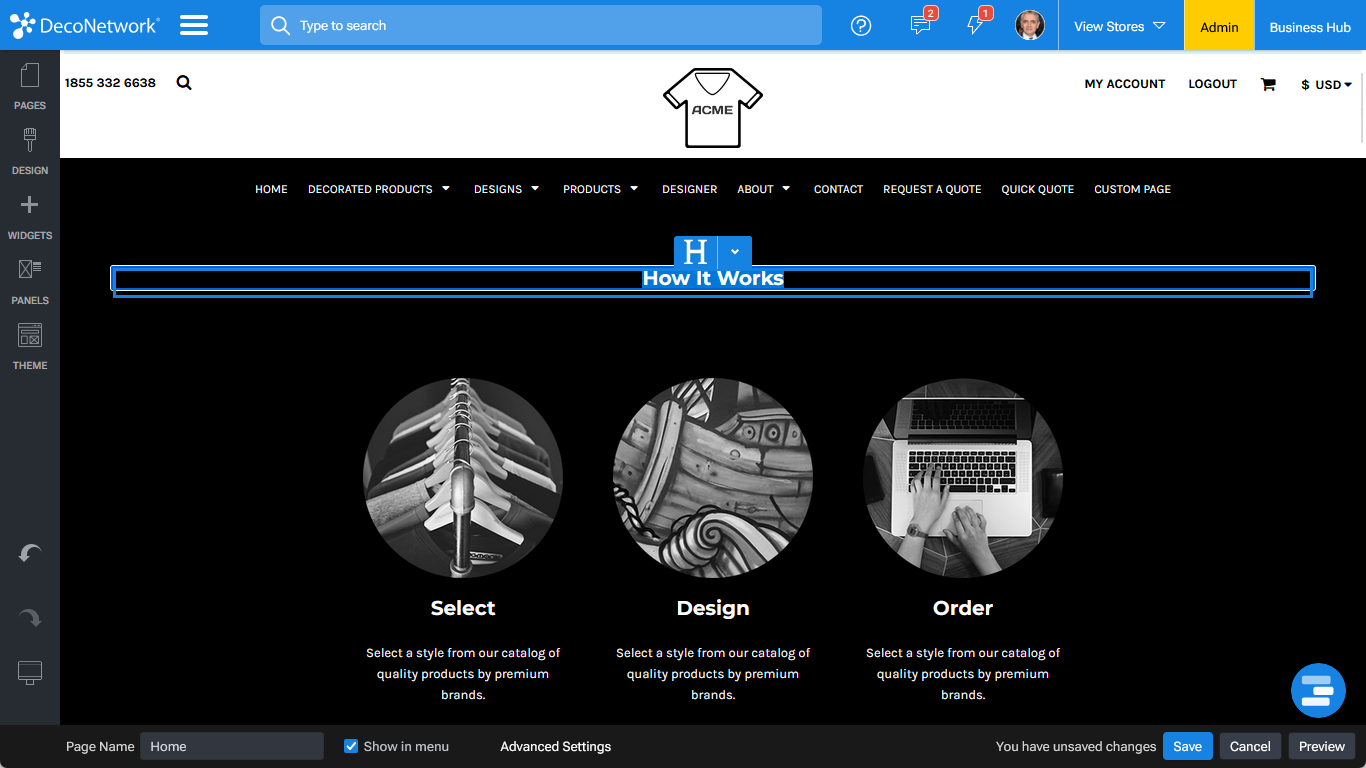Expand the heading widget dropdown arrow

tap(735, 252)
